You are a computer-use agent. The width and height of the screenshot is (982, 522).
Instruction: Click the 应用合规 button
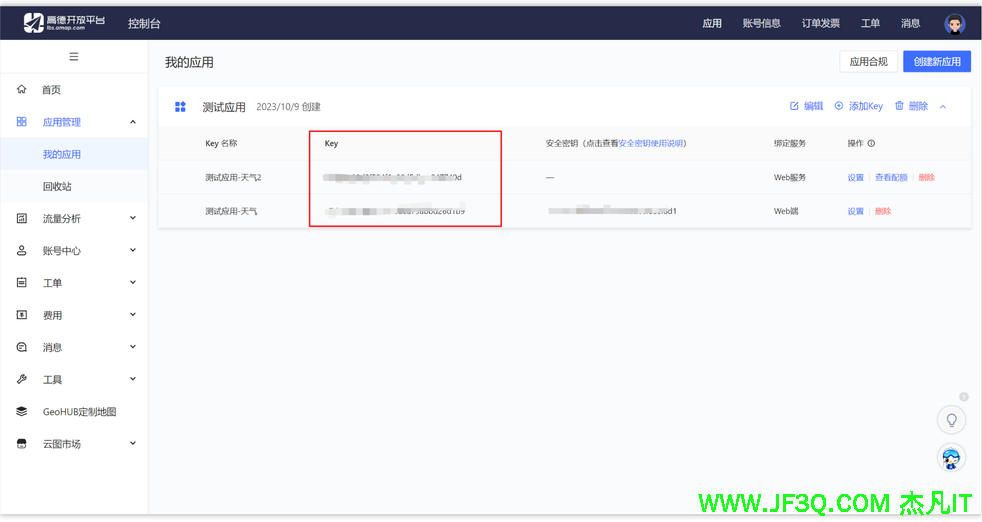868,62
